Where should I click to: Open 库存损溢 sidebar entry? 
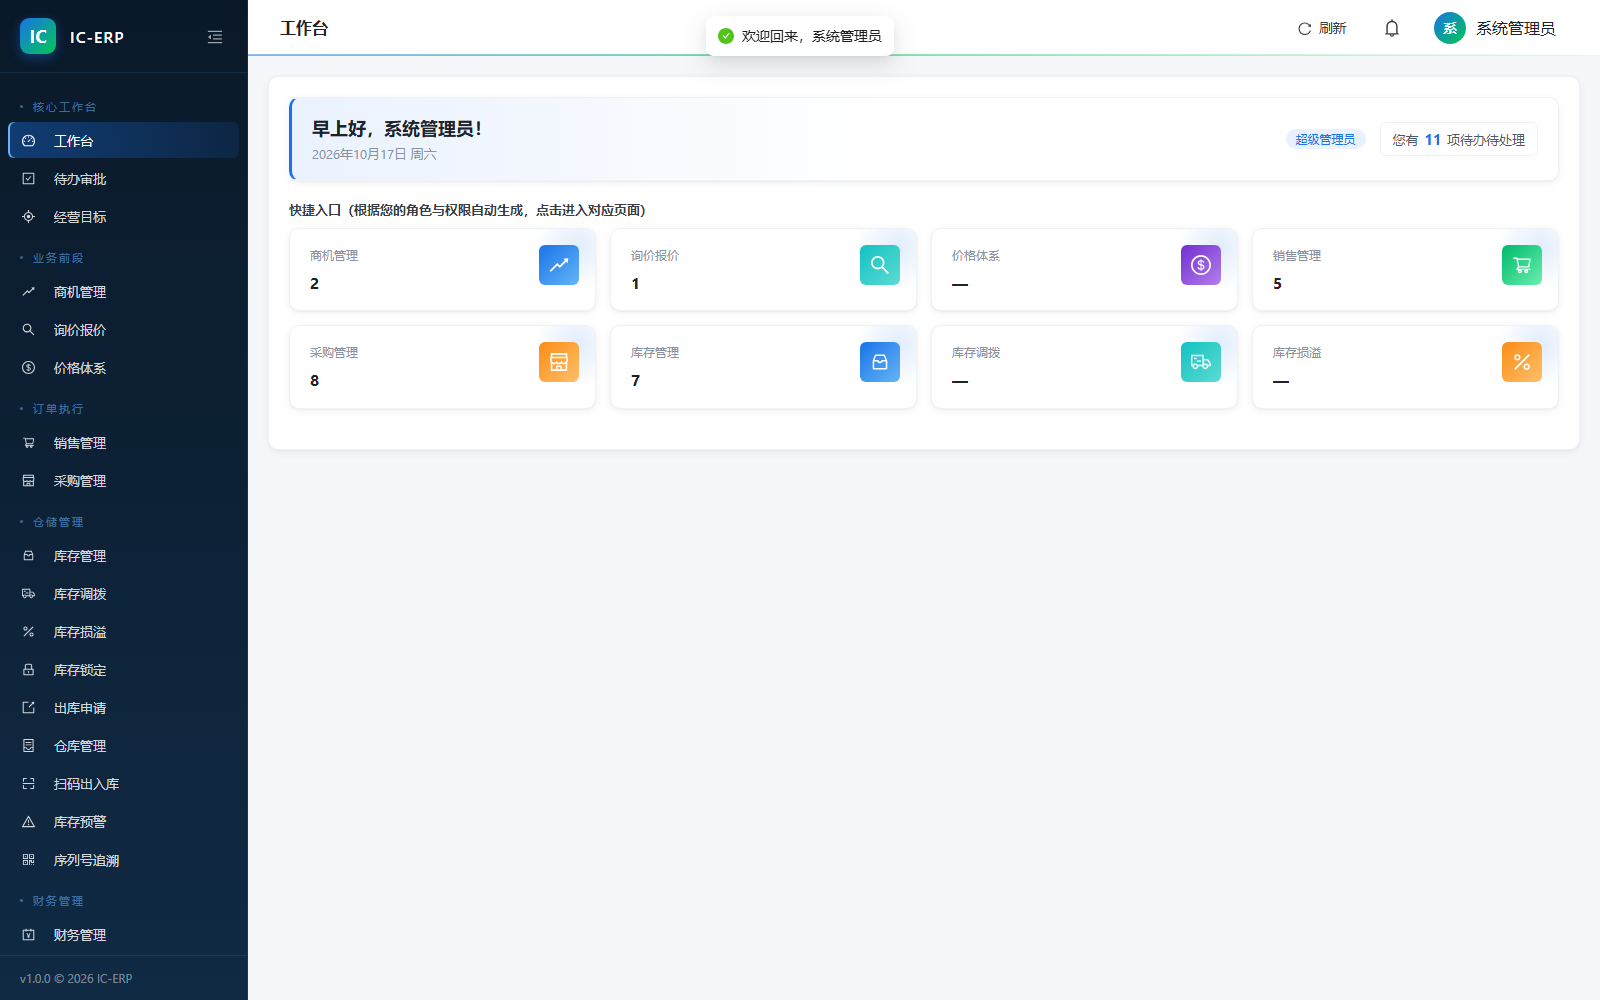[x=124, y=632]
